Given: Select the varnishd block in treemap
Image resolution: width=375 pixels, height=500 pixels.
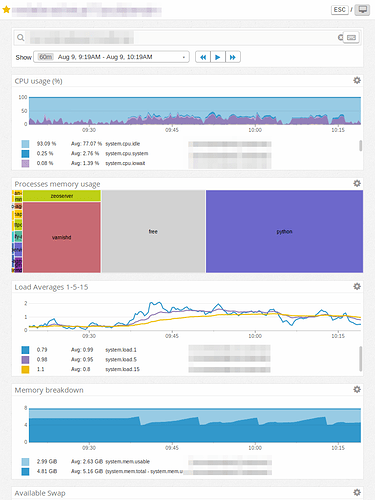Looking at the screenshot, I should pos(62,237).
